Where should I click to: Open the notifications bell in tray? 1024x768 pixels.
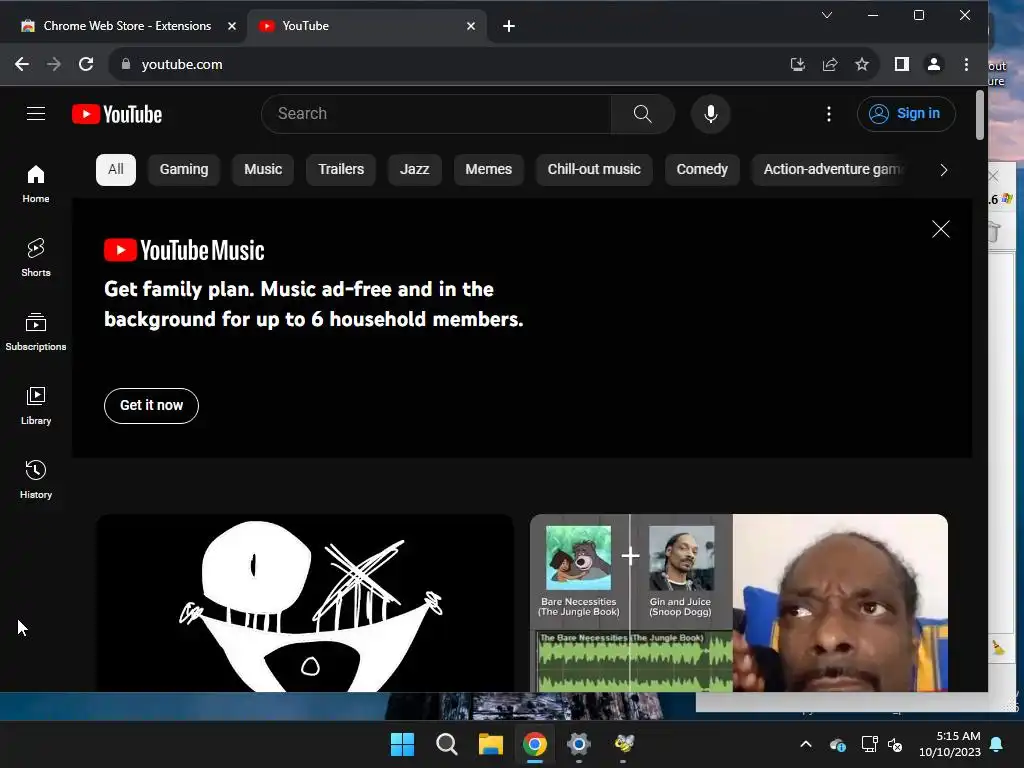pos(997,744)
